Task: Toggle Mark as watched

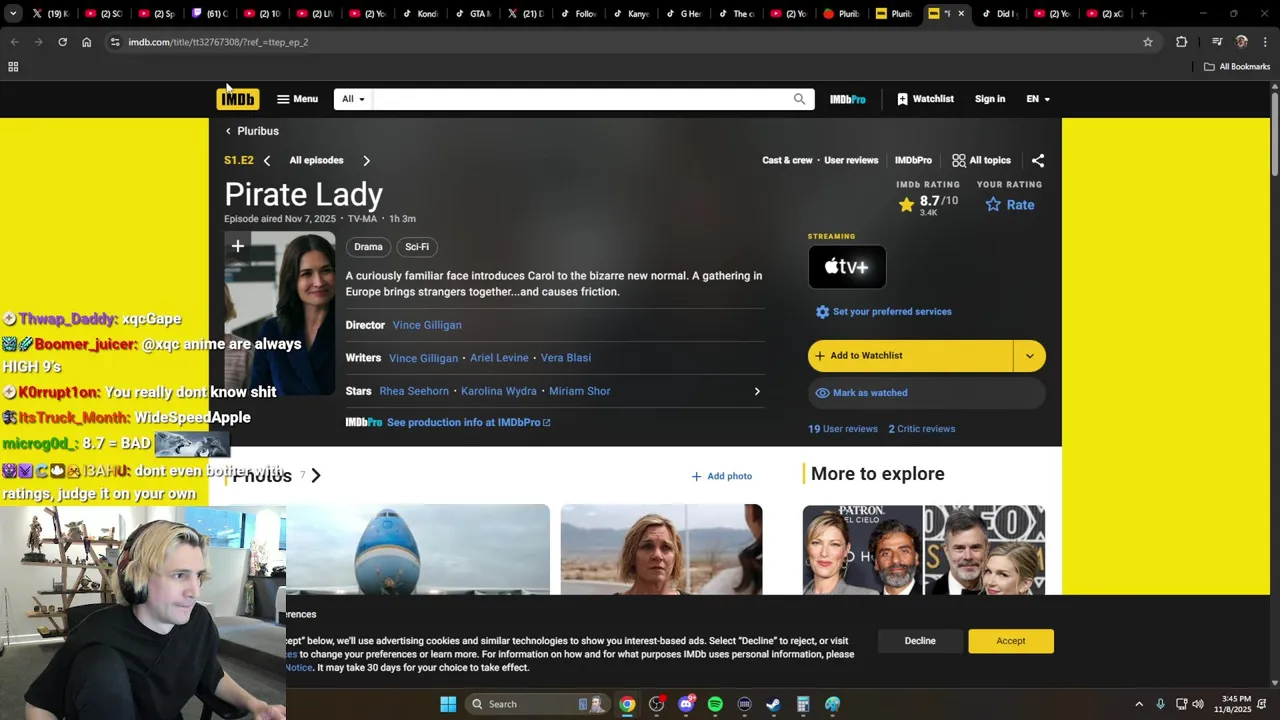Action: [926, 393]
